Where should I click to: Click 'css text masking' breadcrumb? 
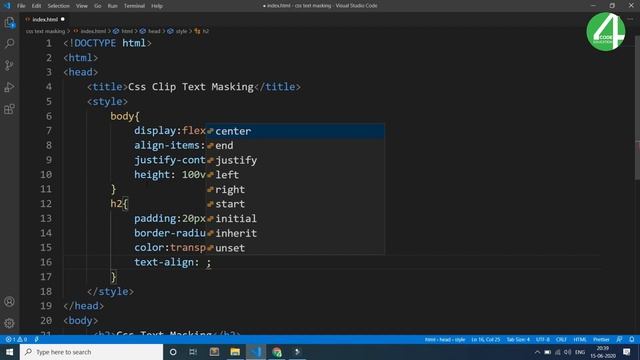[45, 31]
